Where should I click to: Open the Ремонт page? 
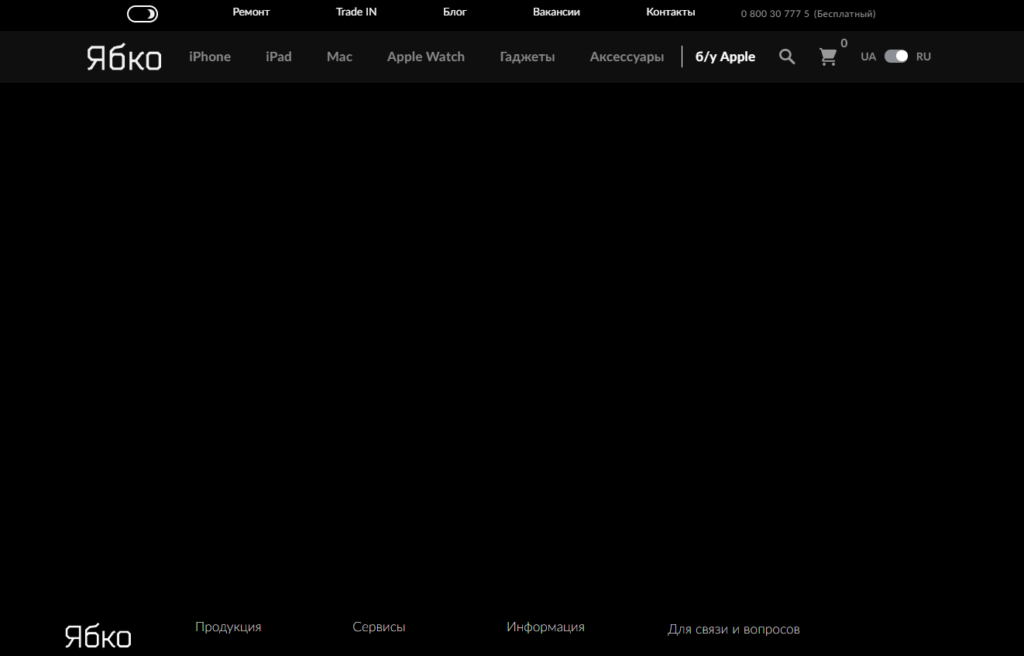251,12
